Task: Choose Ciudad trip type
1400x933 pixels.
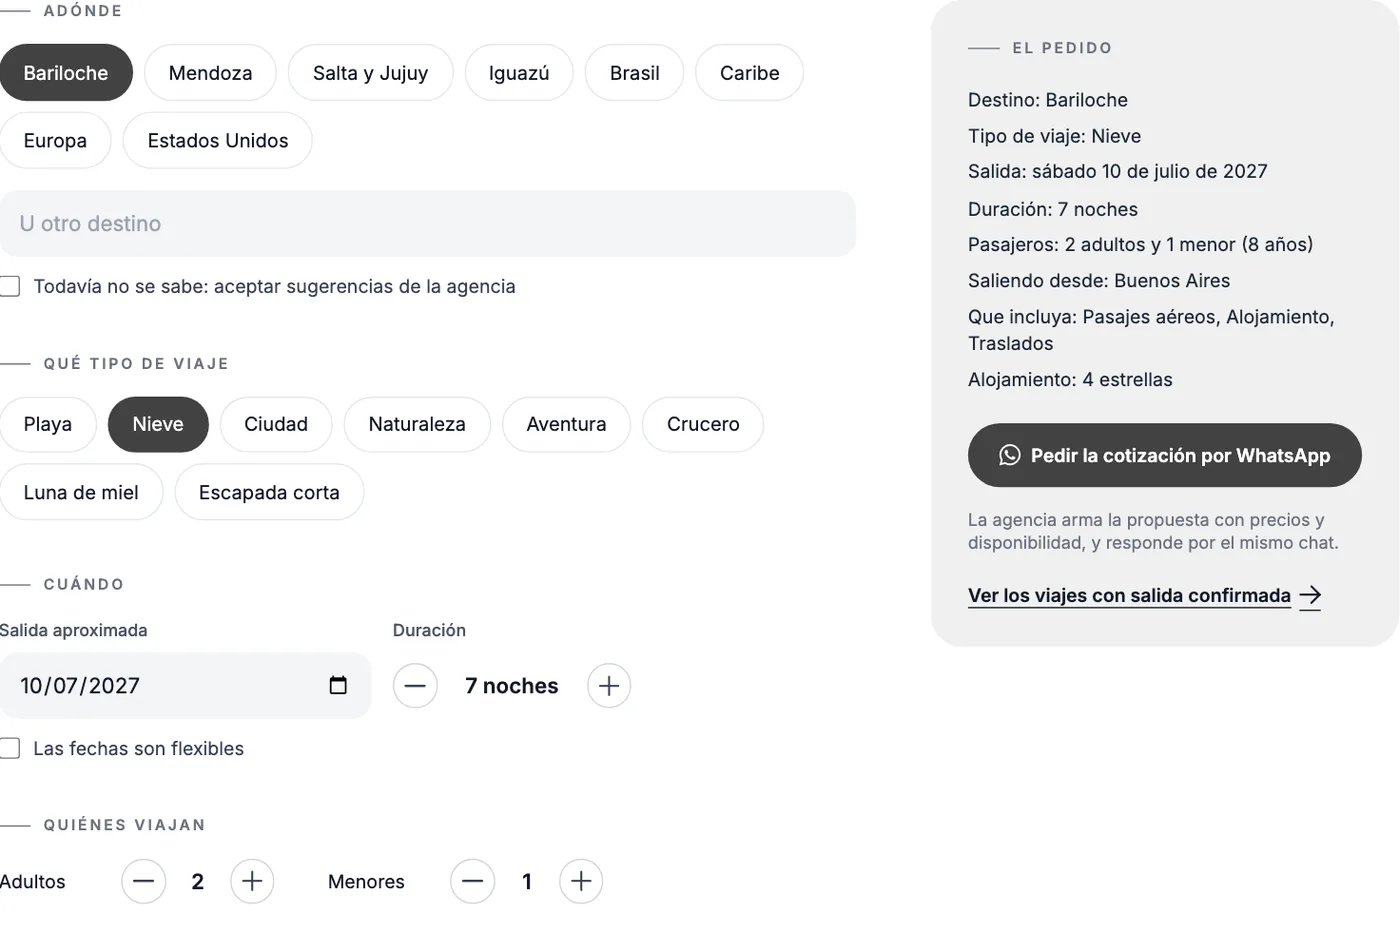Action: point(276,424)
